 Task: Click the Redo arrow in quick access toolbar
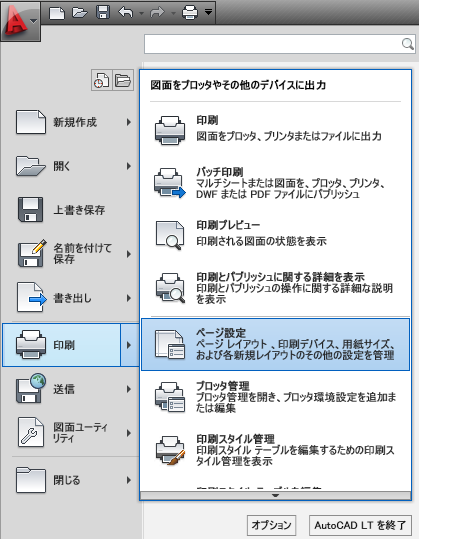pyautogui.click(x=157, y=13)
